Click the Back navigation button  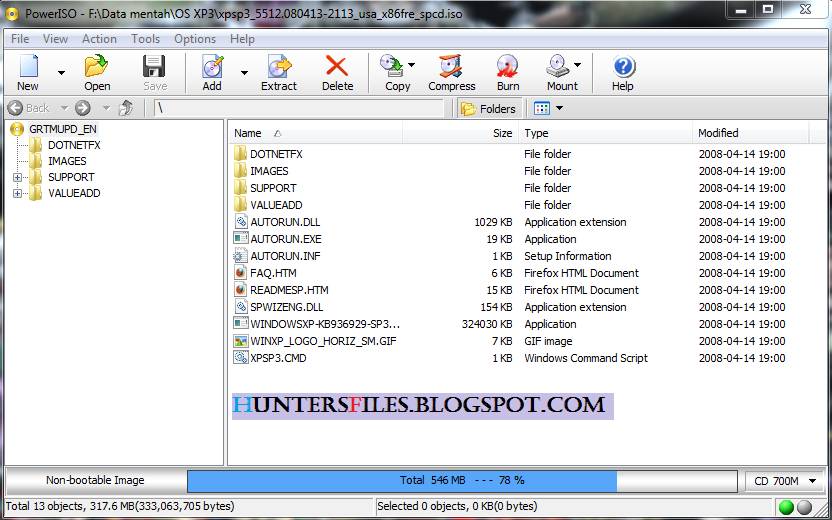pos(29,108)
